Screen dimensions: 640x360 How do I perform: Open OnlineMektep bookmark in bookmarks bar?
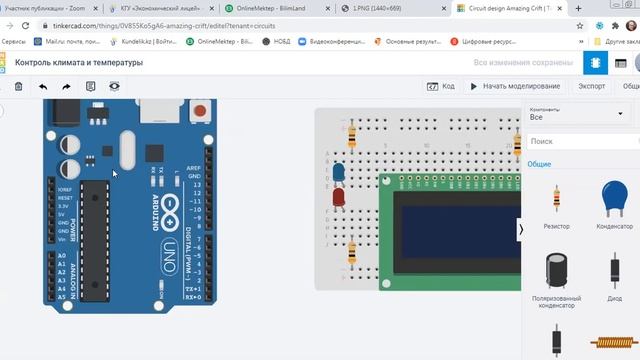[220, 41]
